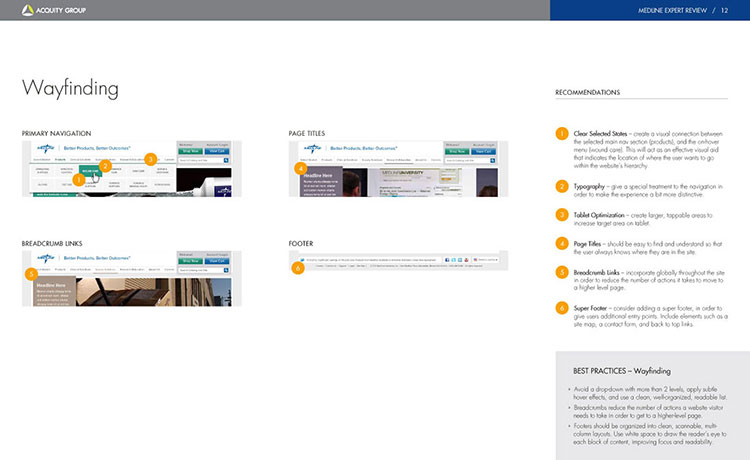Click orange badge 3 beside Tablet Optimization
The width and height of the screenshot is (750, 460).
click(x=562, y=215)
